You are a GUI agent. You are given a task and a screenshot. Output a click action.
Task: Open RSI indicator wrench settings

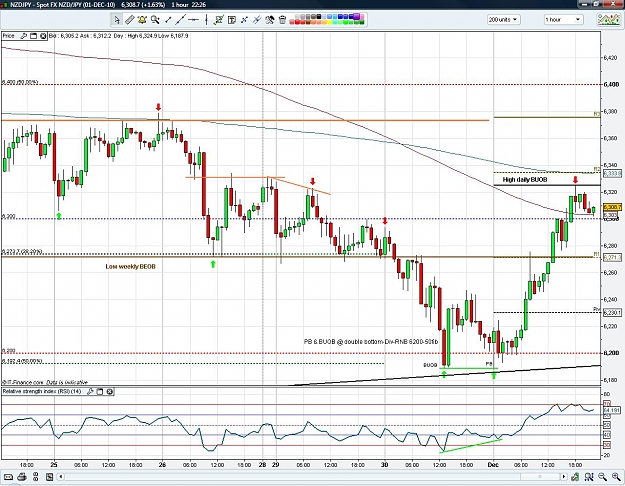tap(90, 392)
